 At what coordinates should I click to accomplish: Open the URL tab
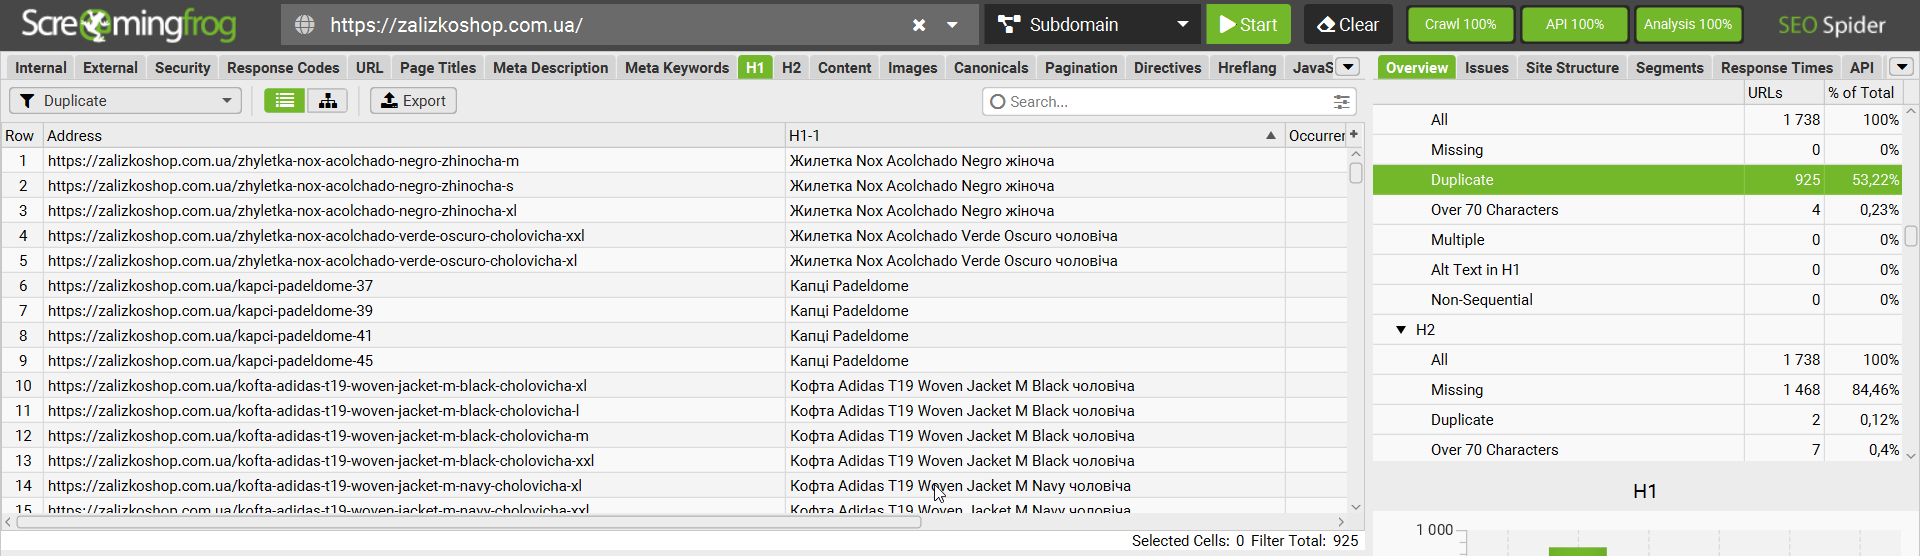(369, 67)
